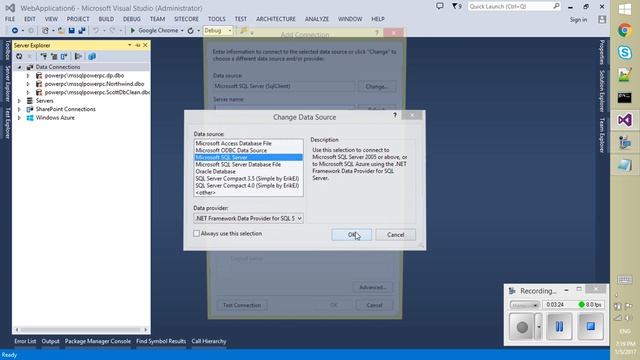This screenshot has height=360, width=640.
Task: Expand the Windows Azure node
Action: [19, 118]
